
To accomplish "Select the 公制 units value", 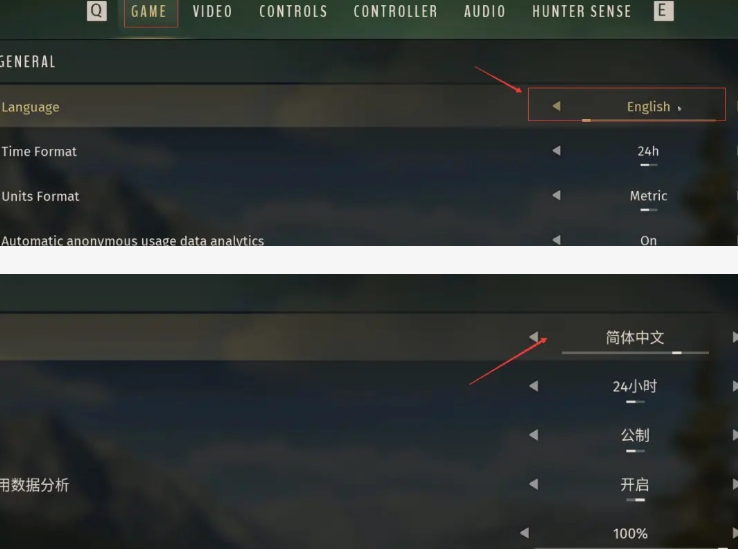I will [x=635, y=435].
